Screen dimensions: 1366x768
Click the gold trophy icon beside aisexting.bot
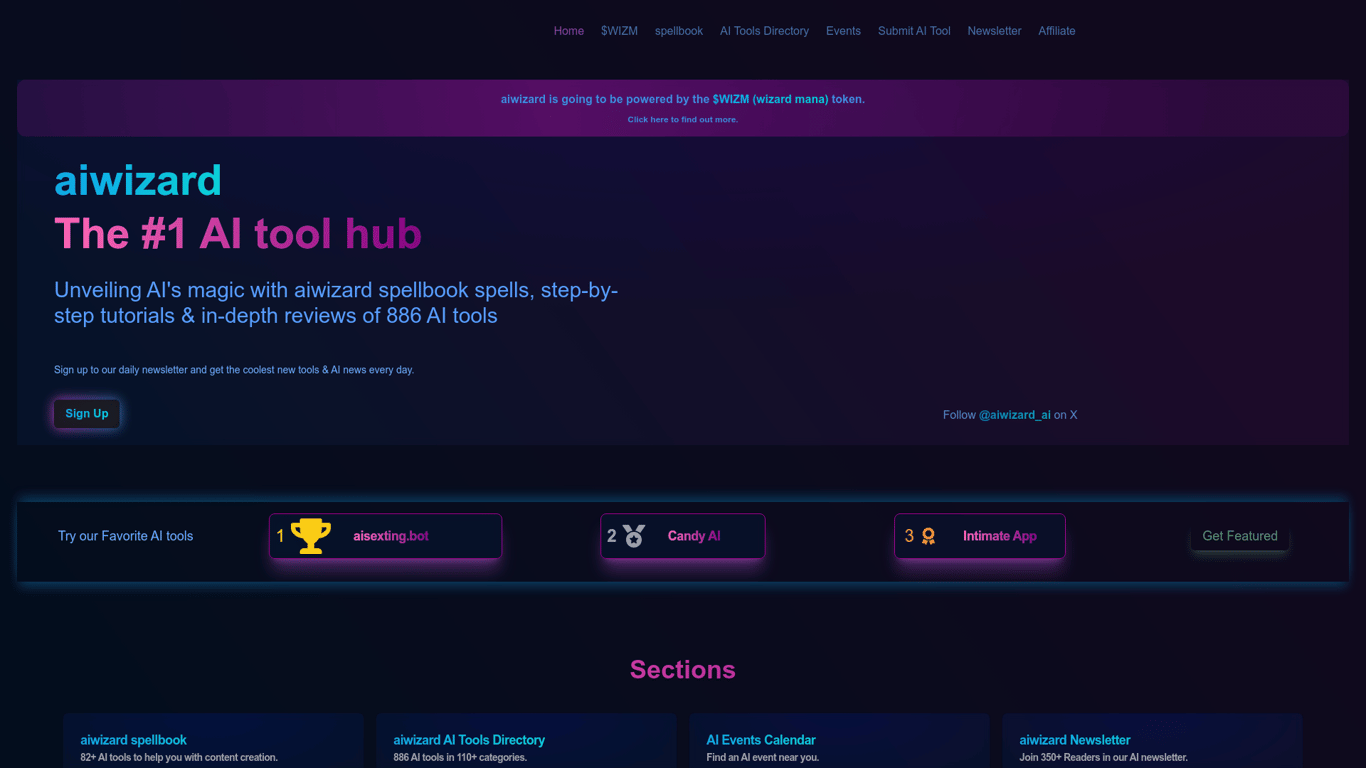[311, 536]
